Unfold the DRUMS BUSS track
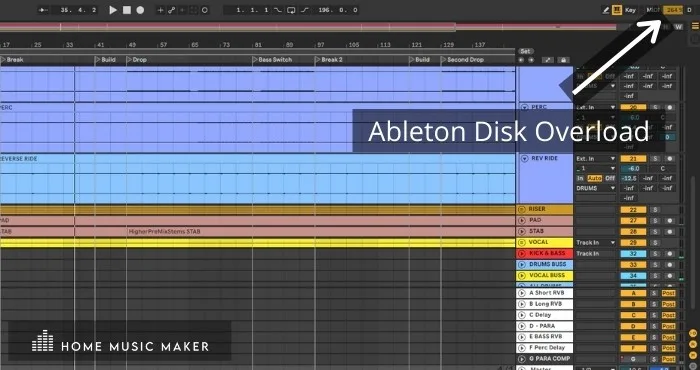The width and height of the screenshot is (700, 370). pyautogui.click(x=521, y=264)
